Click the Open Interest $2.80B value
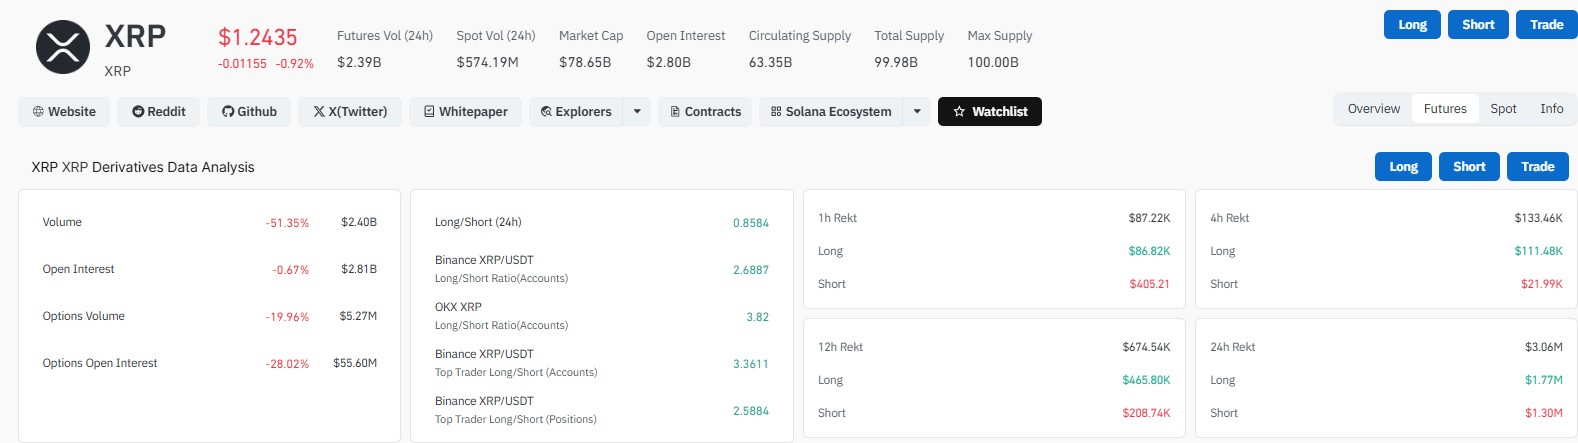This screenshot has width=1578, height=443. point(668,62)
